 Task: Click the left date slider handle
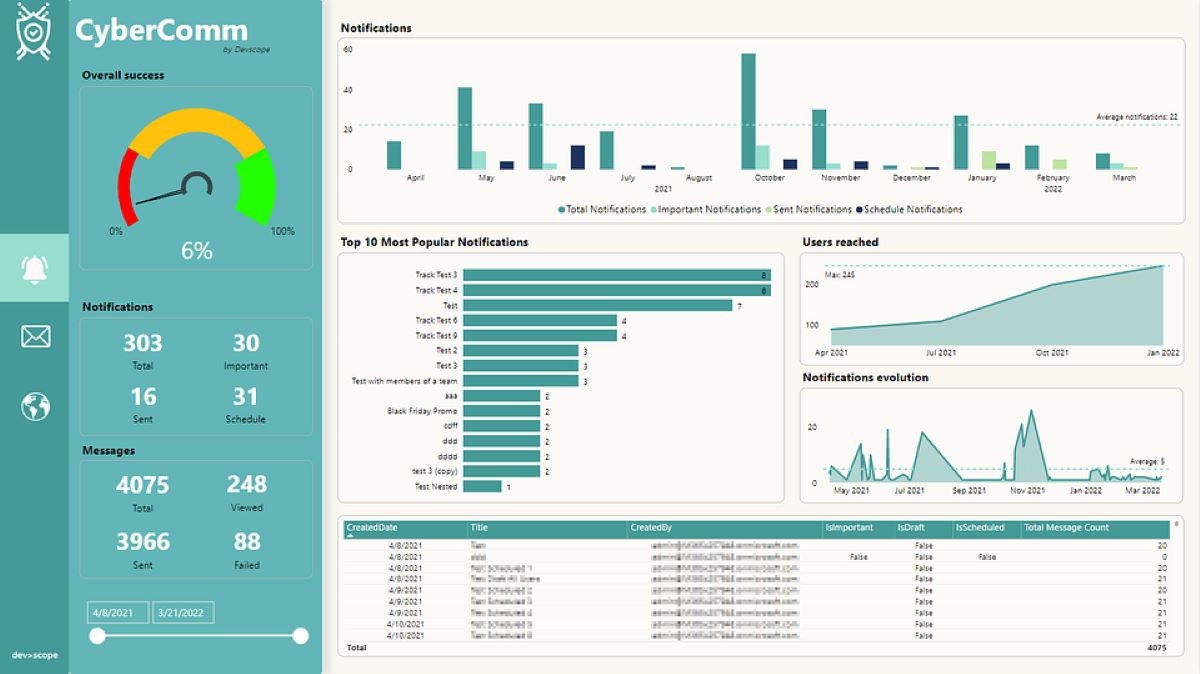click(97, 636)
